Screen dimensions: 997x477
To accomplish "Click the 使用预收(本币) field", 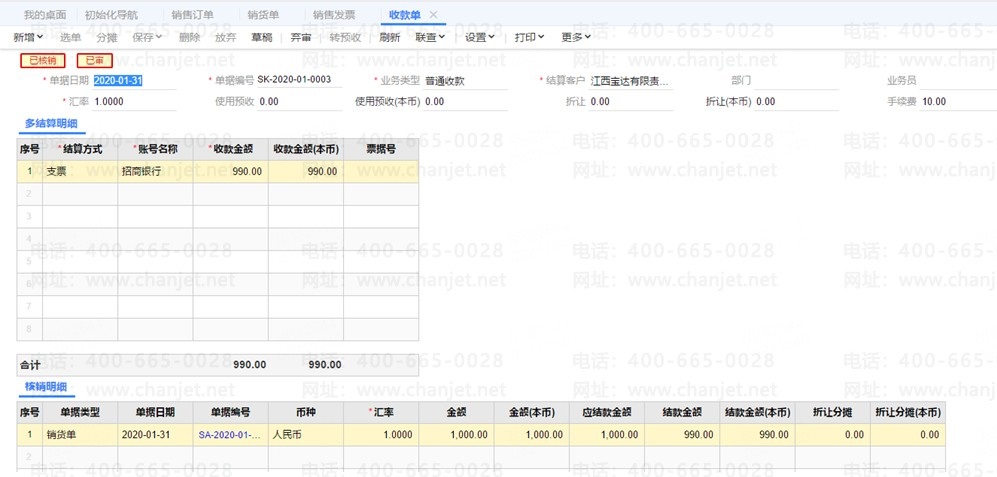I will [465, 101].
